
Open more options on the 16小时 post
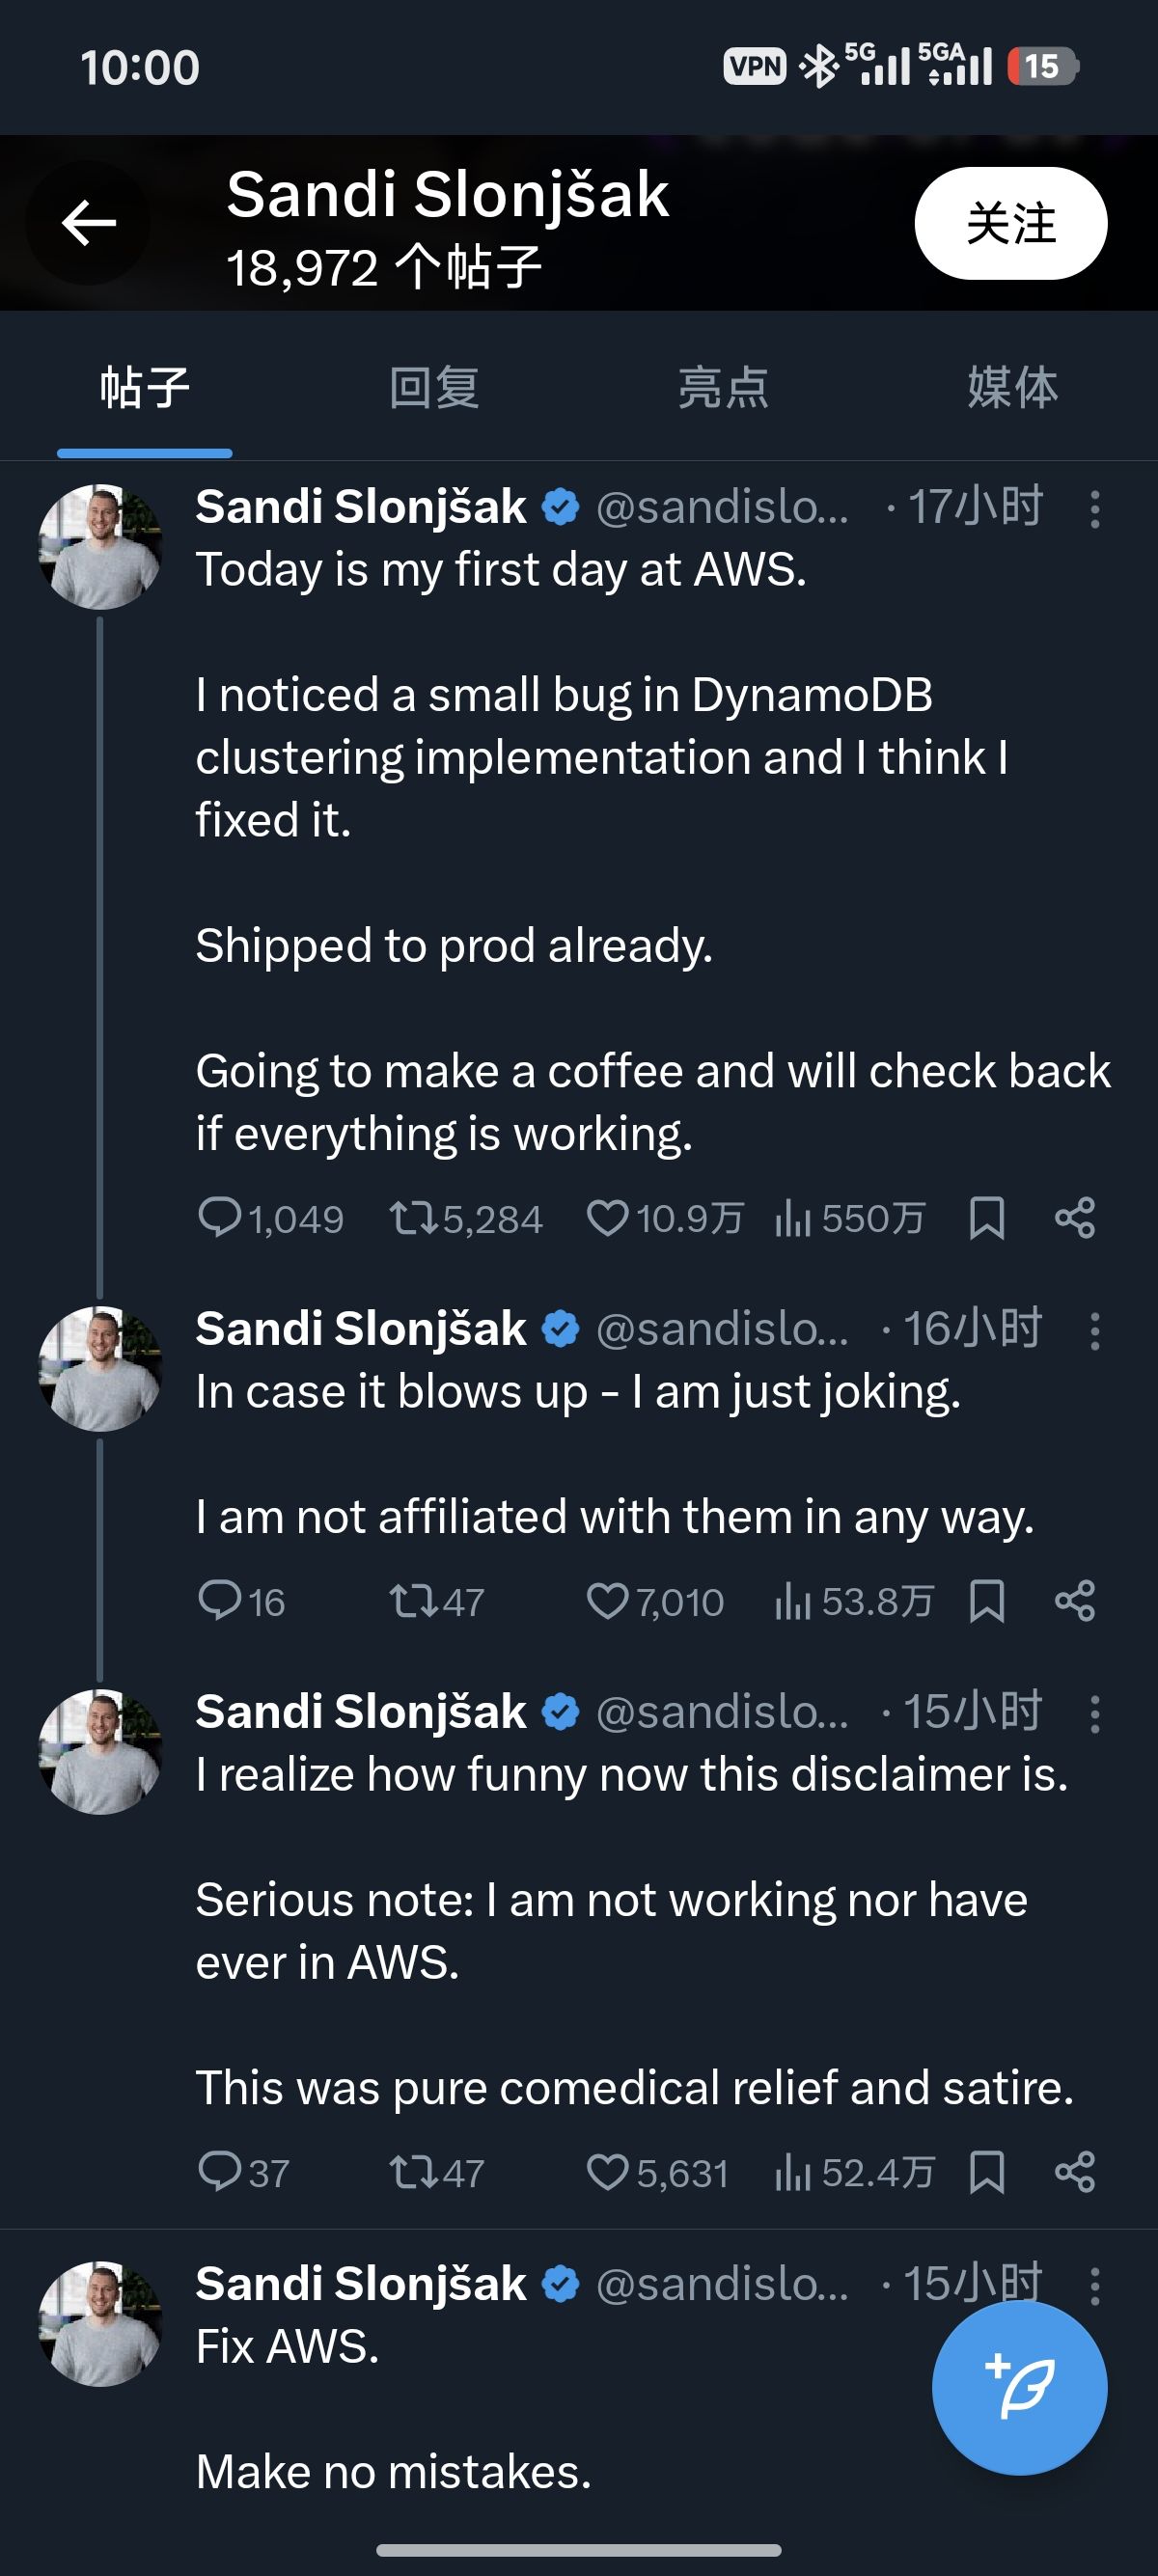pyautogui.click(x=1095, y=1331)
